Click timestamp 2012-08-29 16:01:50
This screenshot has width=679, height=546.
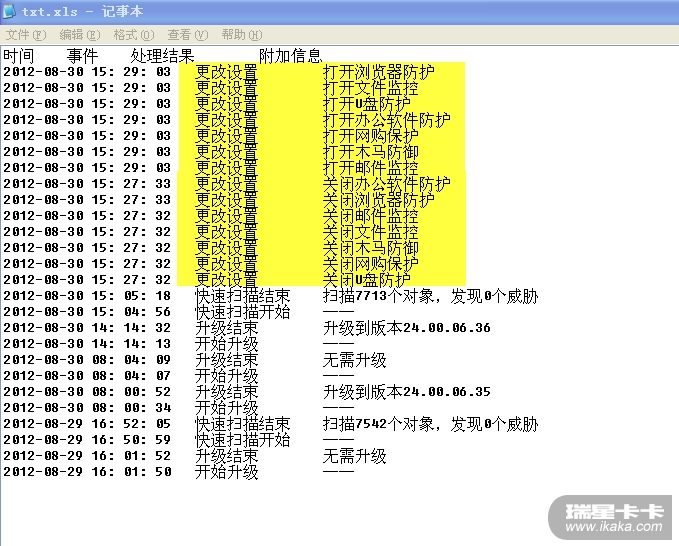(x=87, y=472)
